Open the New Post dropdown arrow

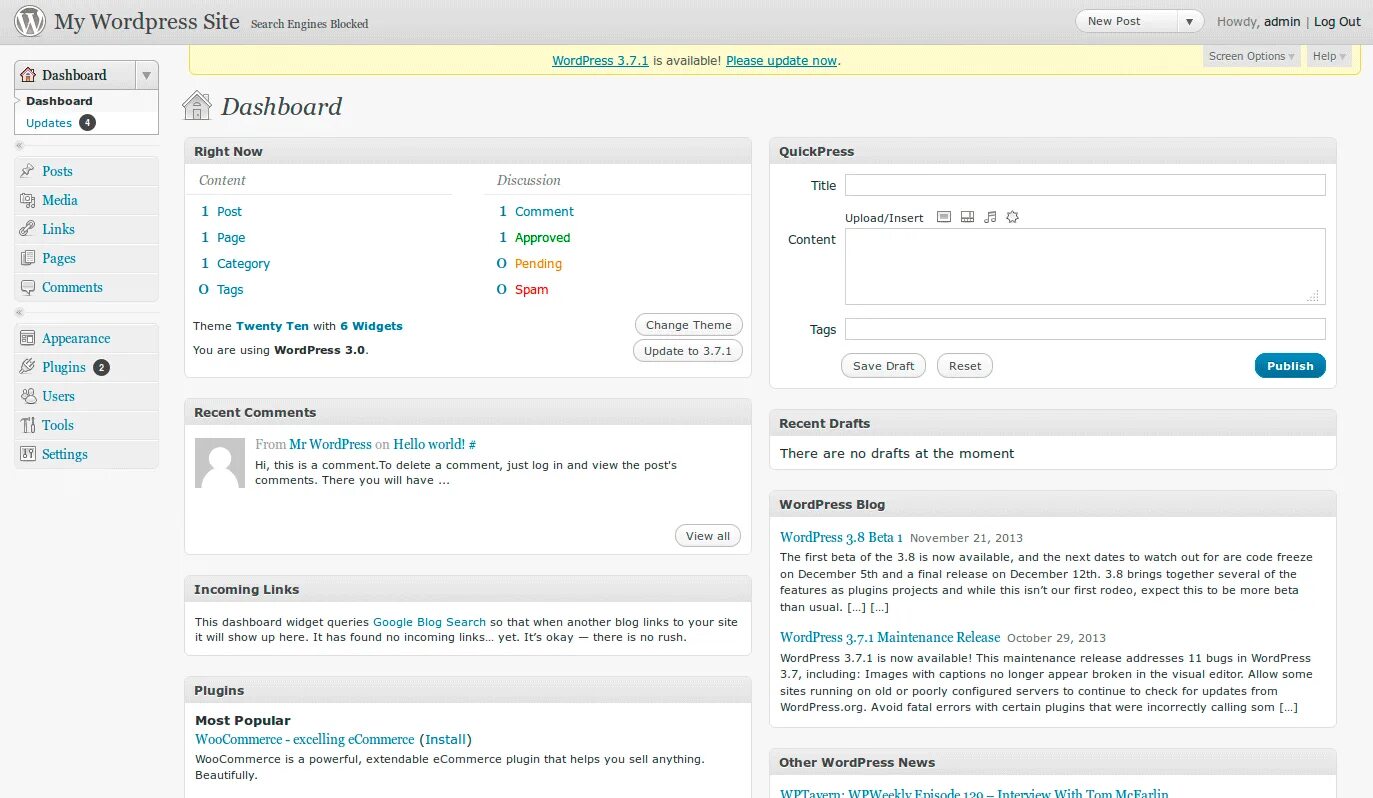coord(1189,19)
